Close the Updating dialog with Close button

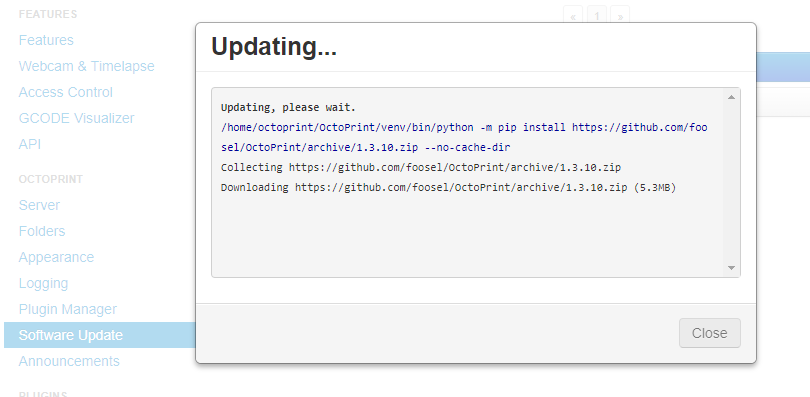pyautogui.click(x=709, y=333)
